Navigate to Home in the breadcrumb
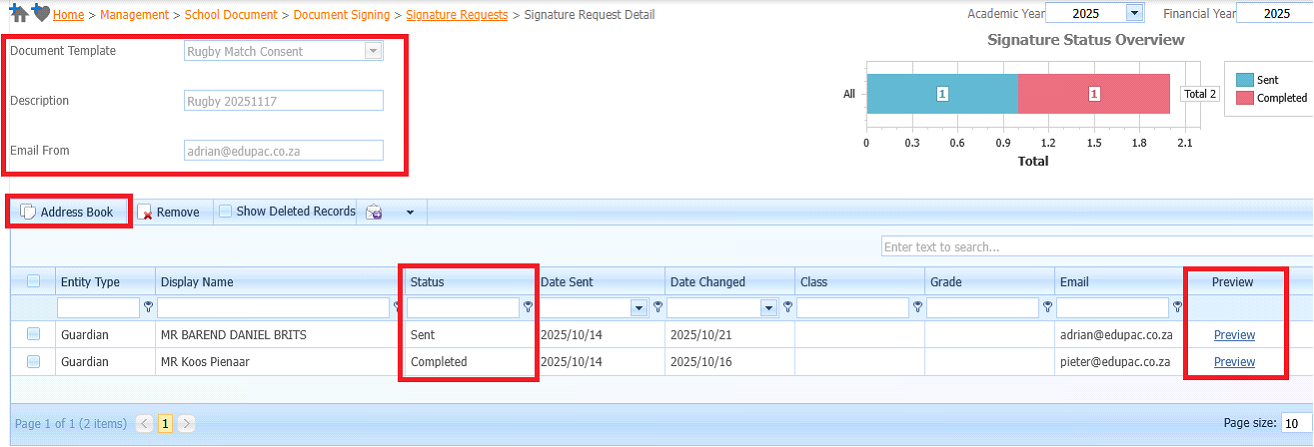Viewport: 1314px width, 447px height. pyautogui.click(x=68, y=15)
